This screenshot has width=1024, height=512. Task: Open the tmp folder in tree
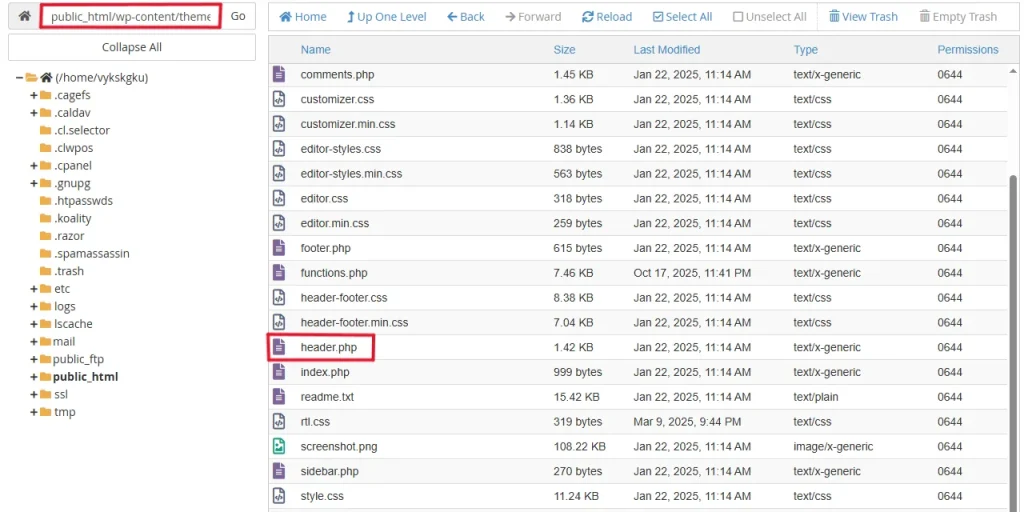pyautogui.click(x=65, y=412)
